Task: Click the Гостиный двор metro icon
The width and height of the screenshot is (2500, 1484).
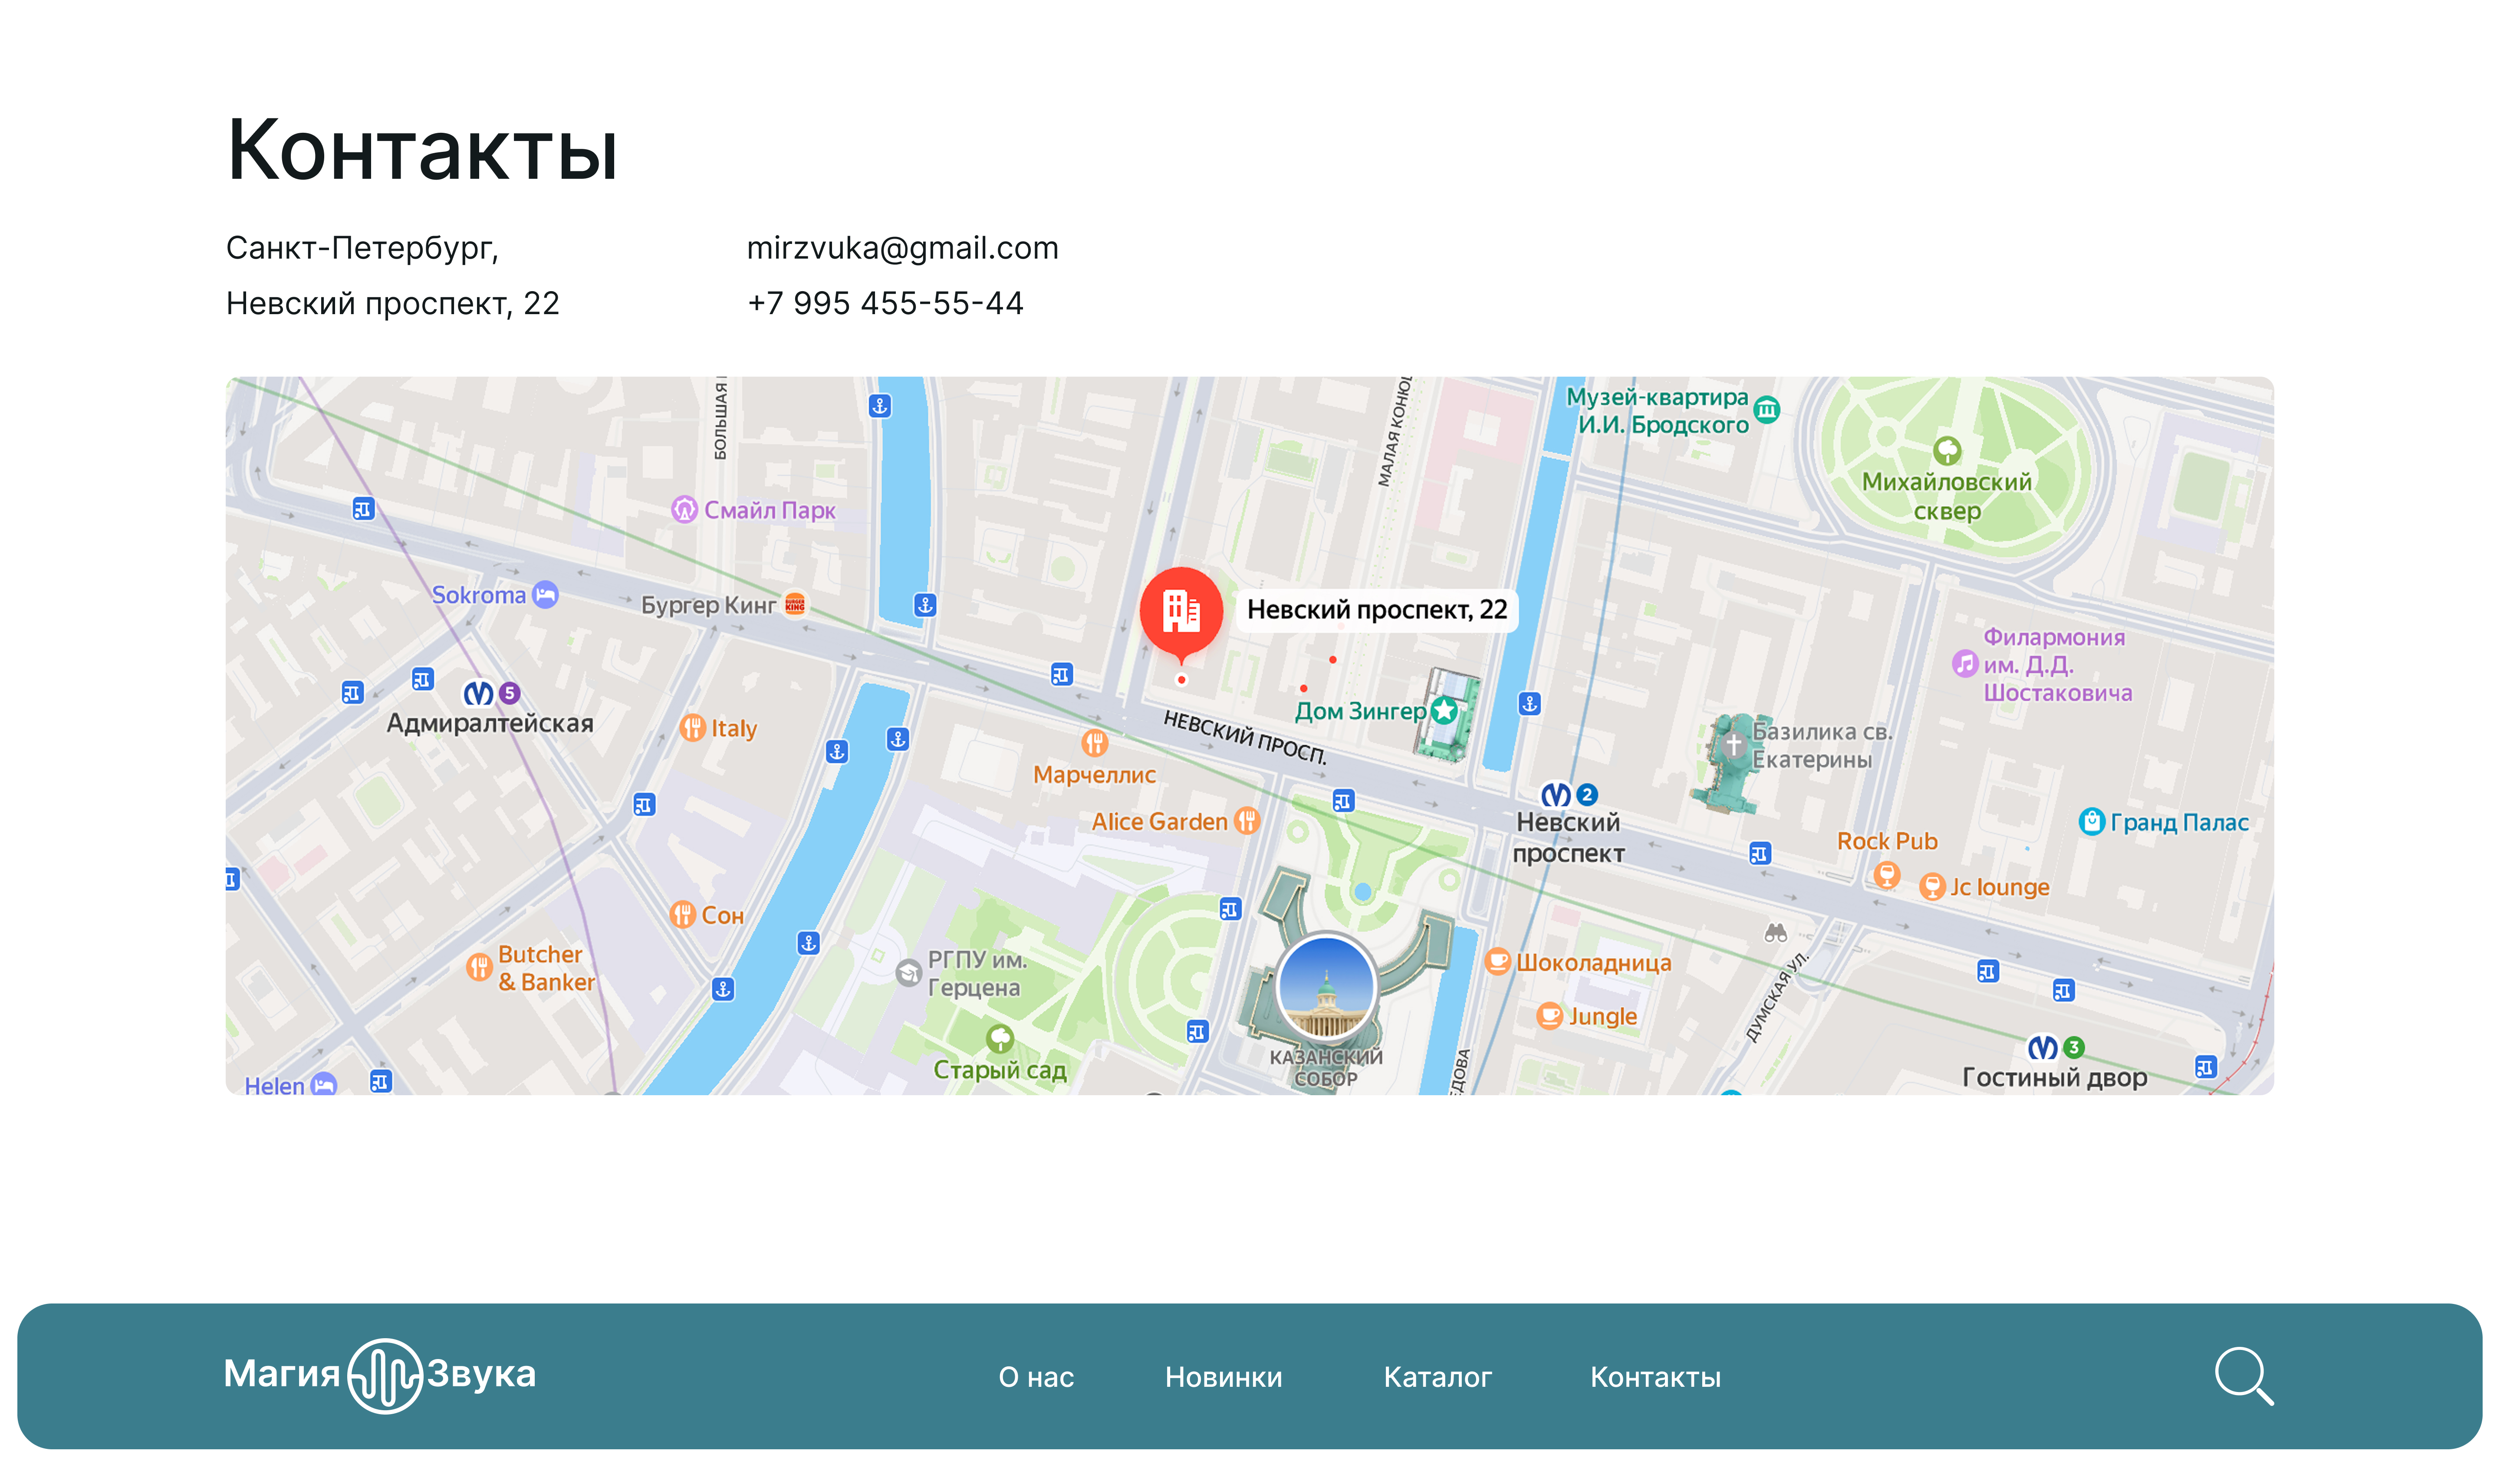Action: 2042,1048
